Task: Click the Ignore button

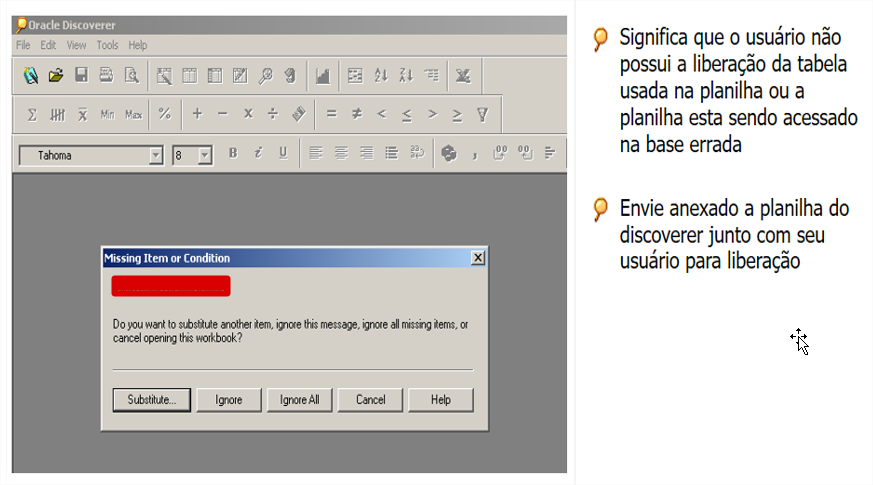Action: pyautogui.click(x=229, y=400)
